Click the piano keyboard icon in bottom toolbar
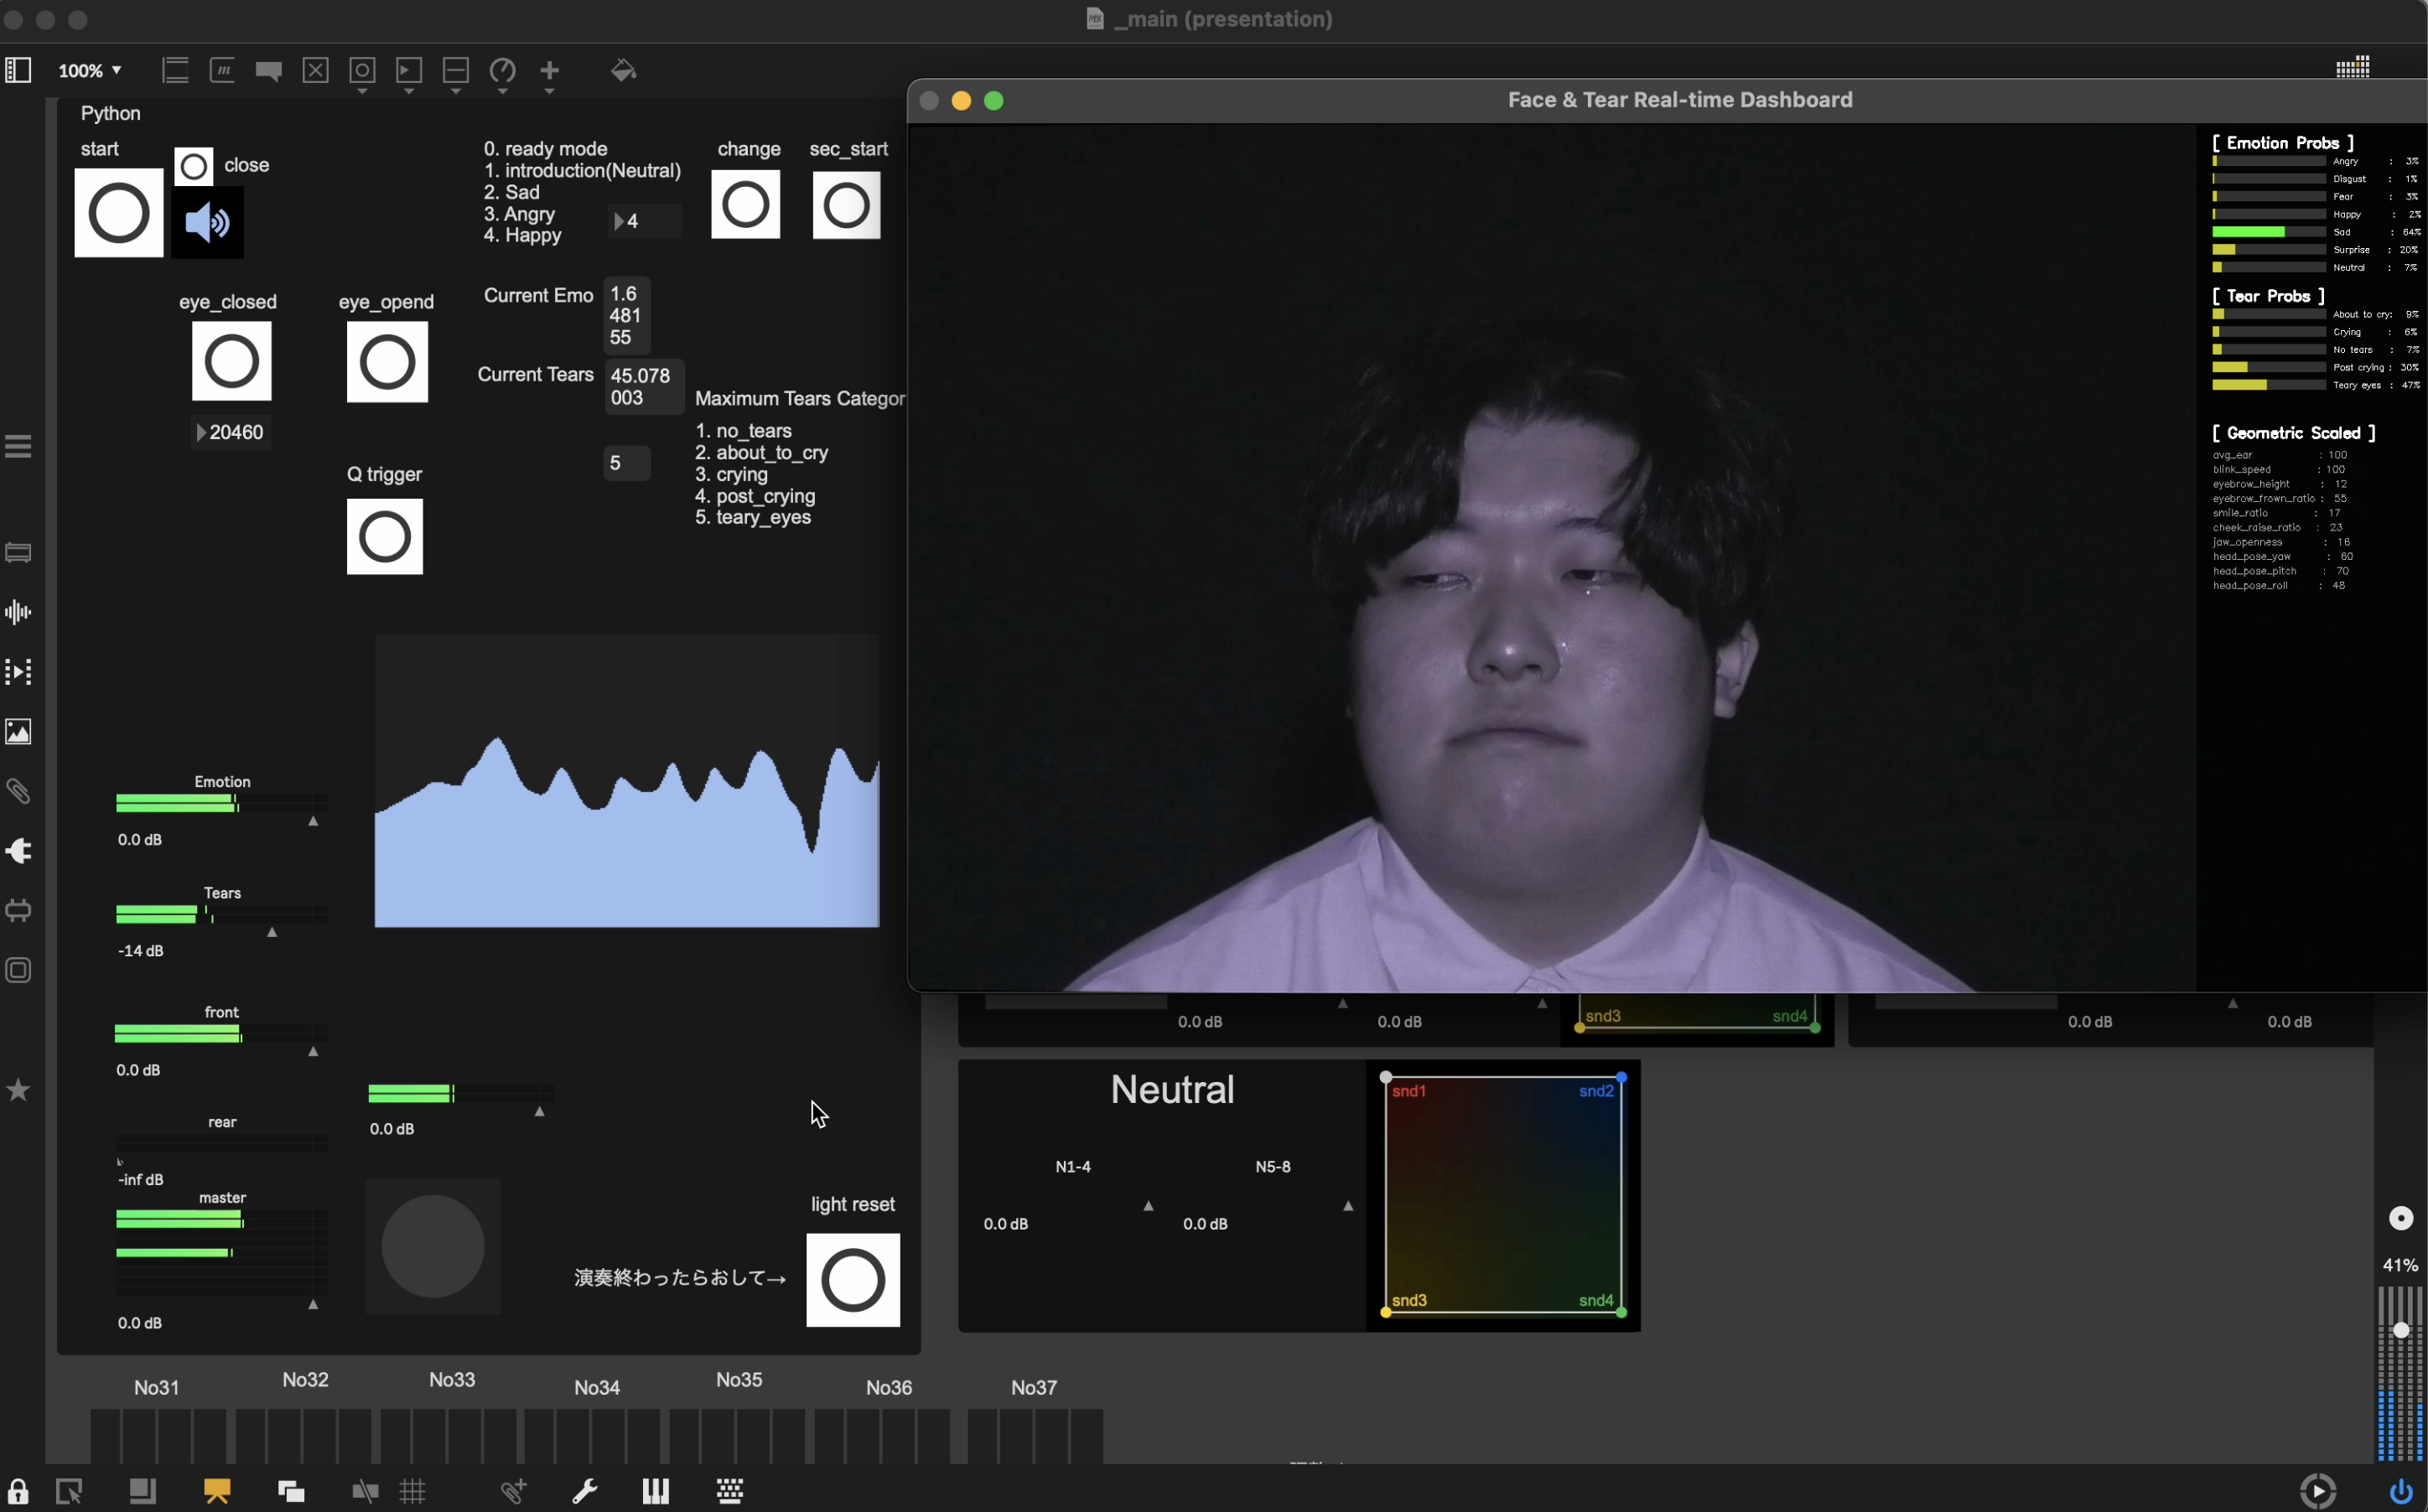Image resolution: width=2428 pixels, height=1512 pixels. point(656,1492)
